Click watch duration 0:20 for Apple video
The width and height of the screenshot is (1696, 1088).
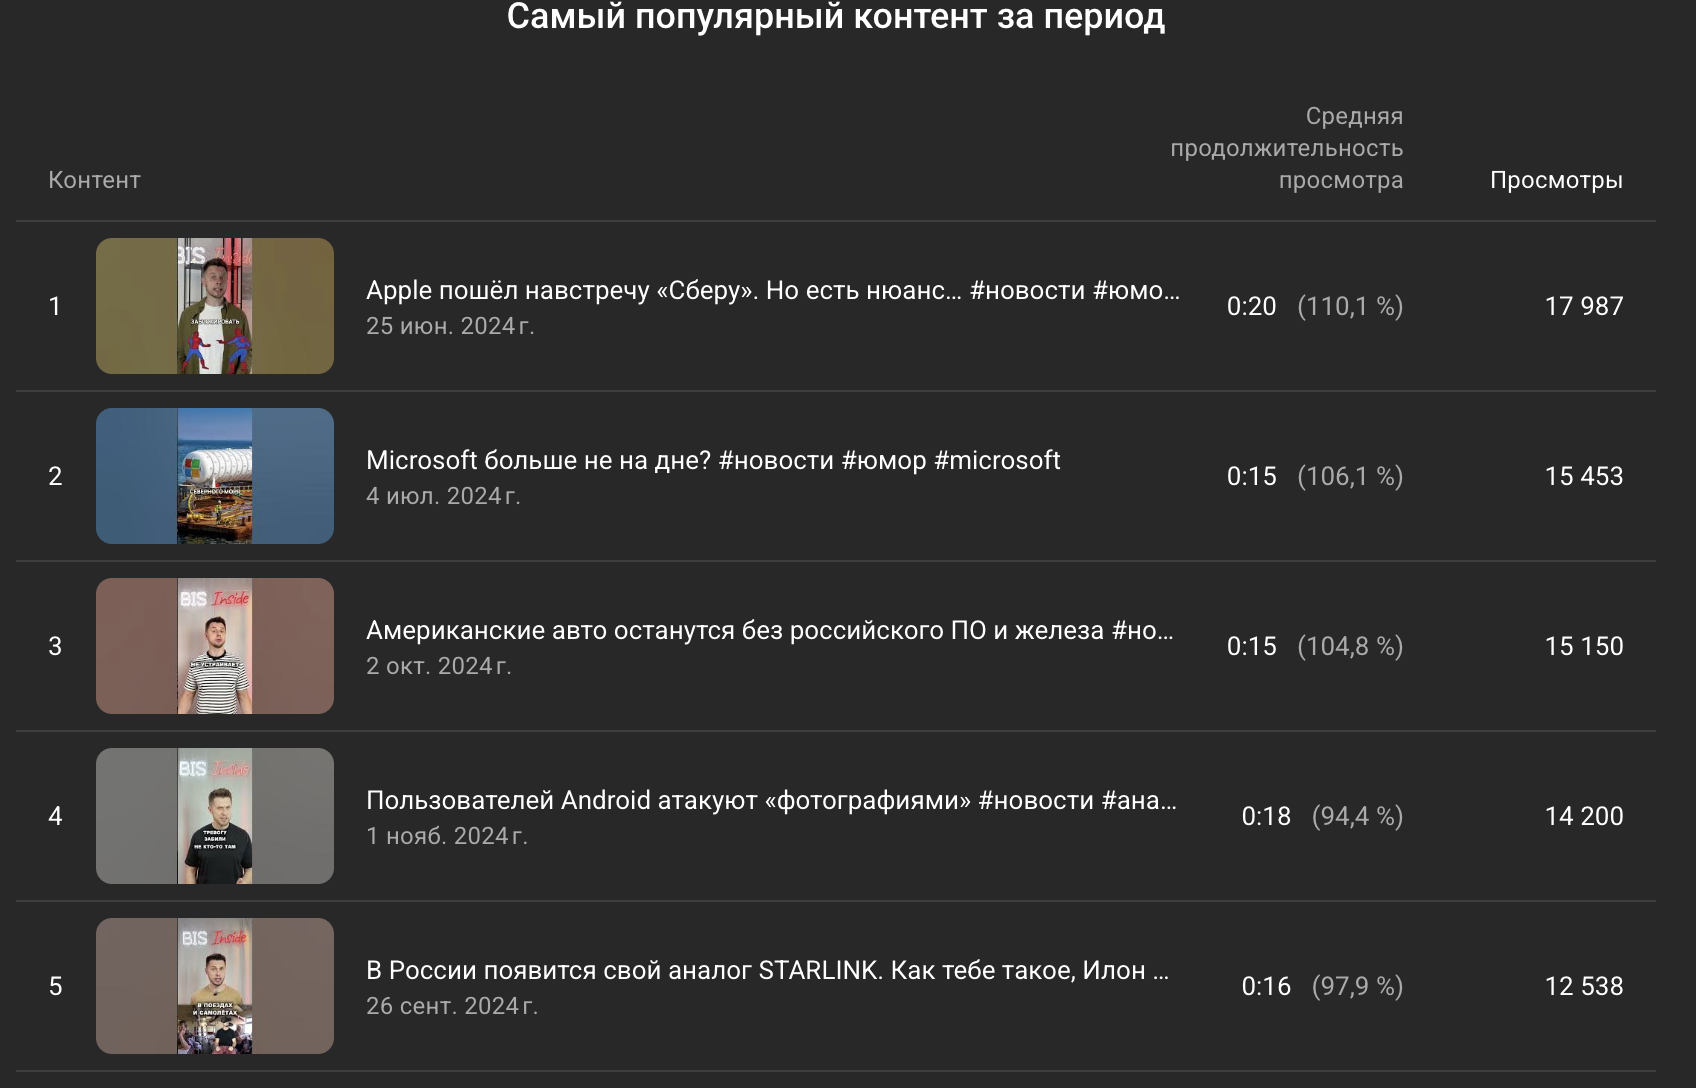(1252, 306)
